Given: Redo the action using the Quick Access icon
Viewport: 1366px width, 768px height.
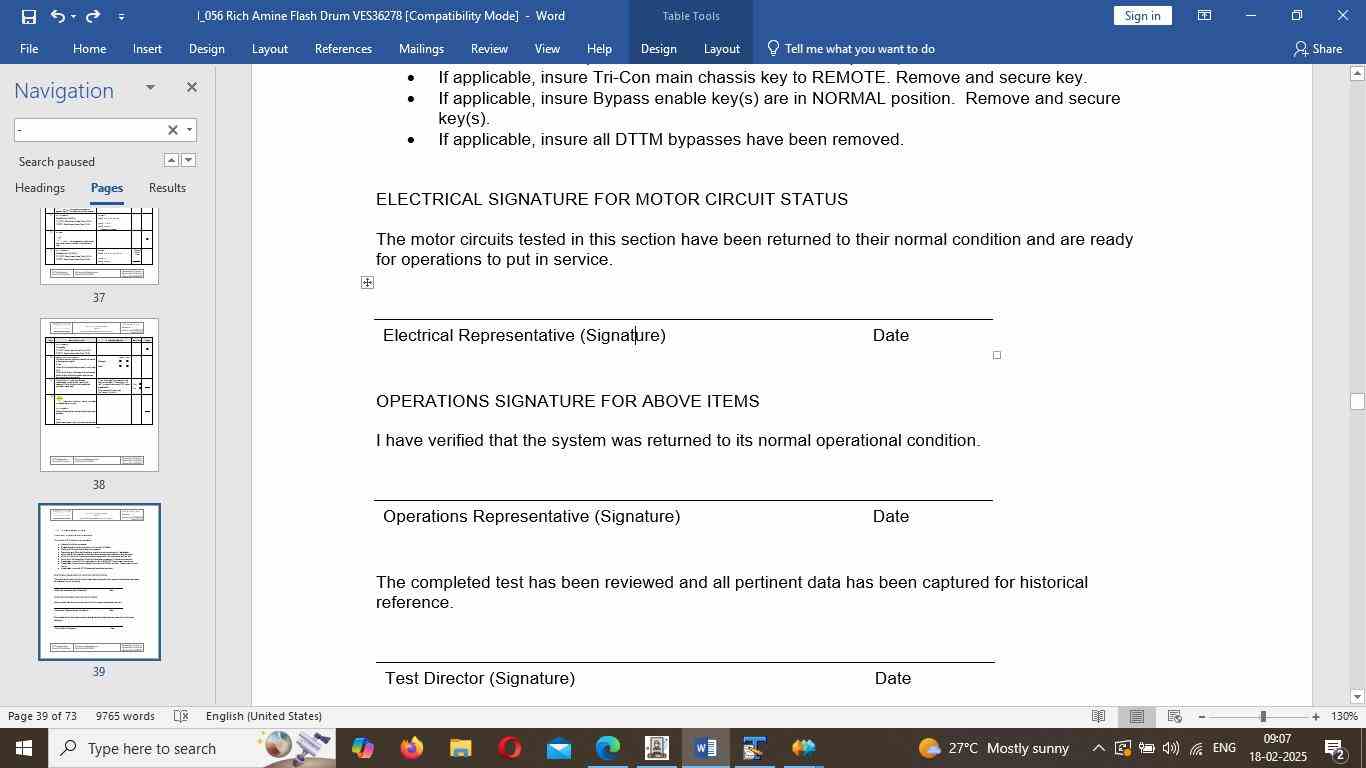Looking at the screenshot, I should coord(93,16).
